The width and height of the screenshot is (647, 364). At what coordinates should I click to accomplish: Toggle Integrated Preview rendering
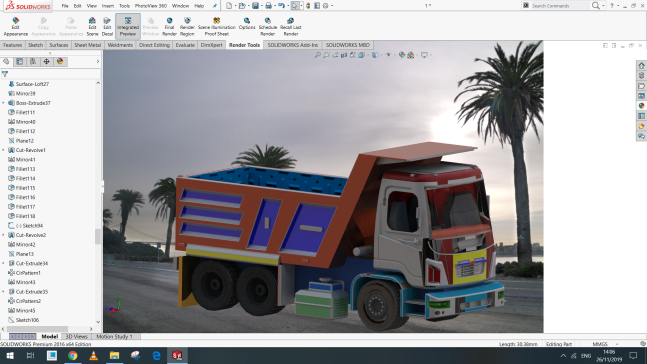click(128, 27)
